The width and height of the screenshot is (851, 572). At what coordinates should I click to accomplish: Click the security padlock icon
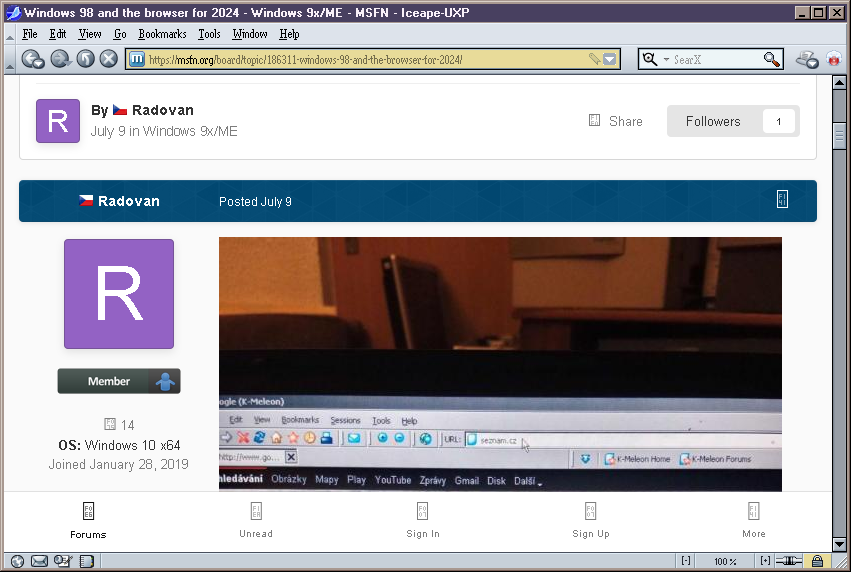click(817, 561)
